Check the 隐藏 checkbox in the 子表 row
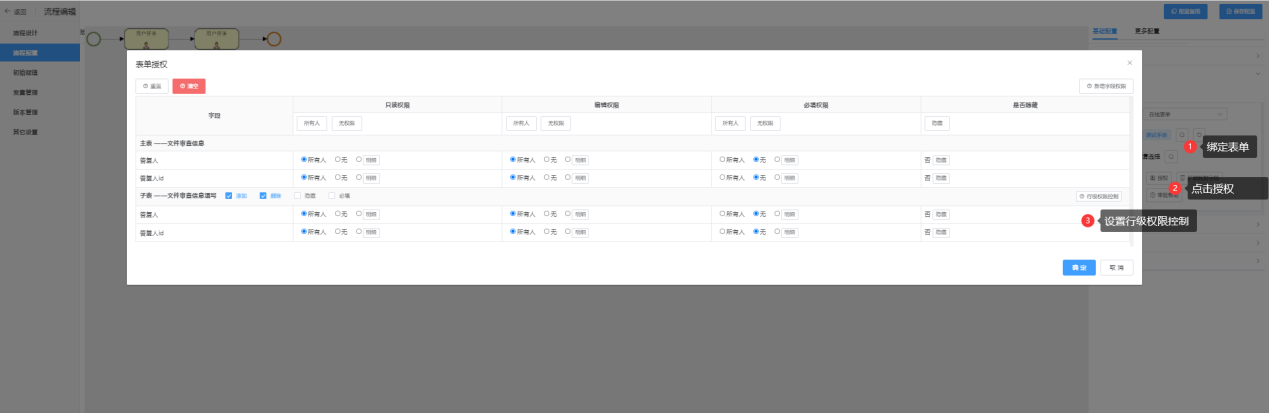 297,196
